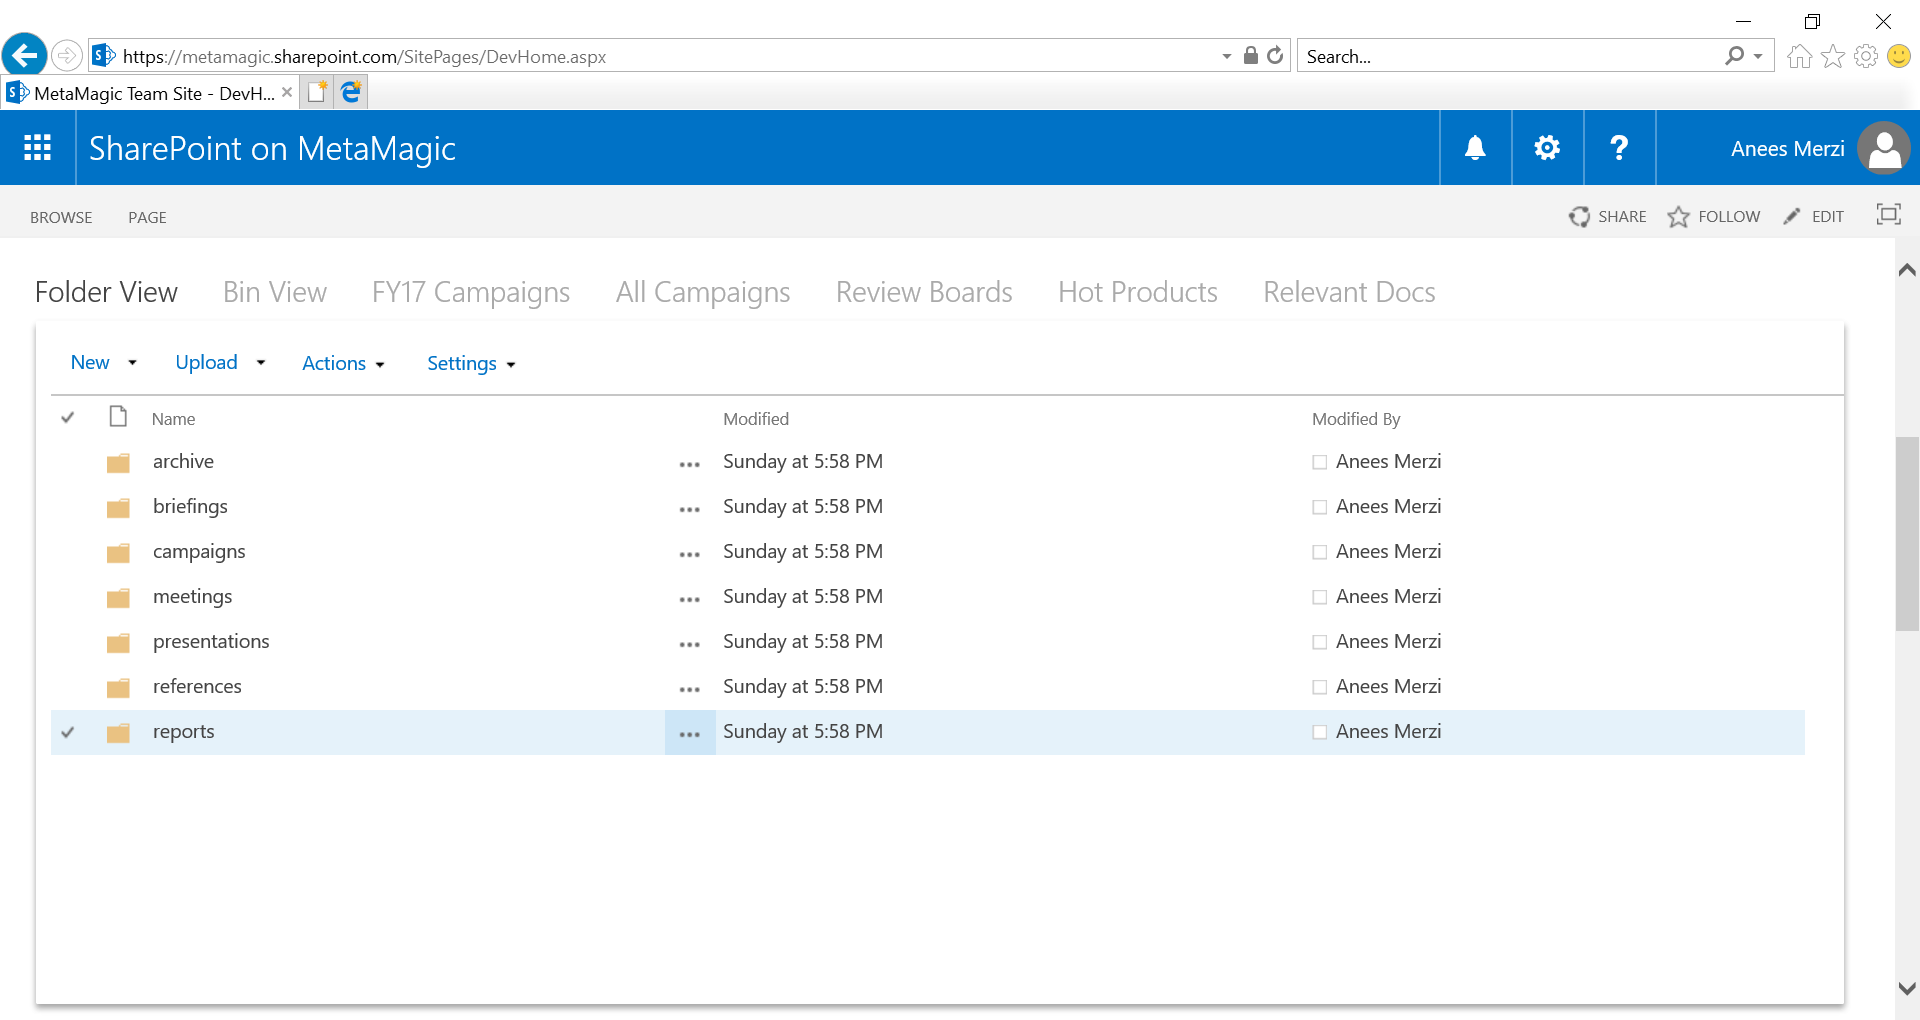The width and height of the screenshot is (1920, 1020).
Task: Open the PAGE ribbon tab
Action: [x=147, y=217]
